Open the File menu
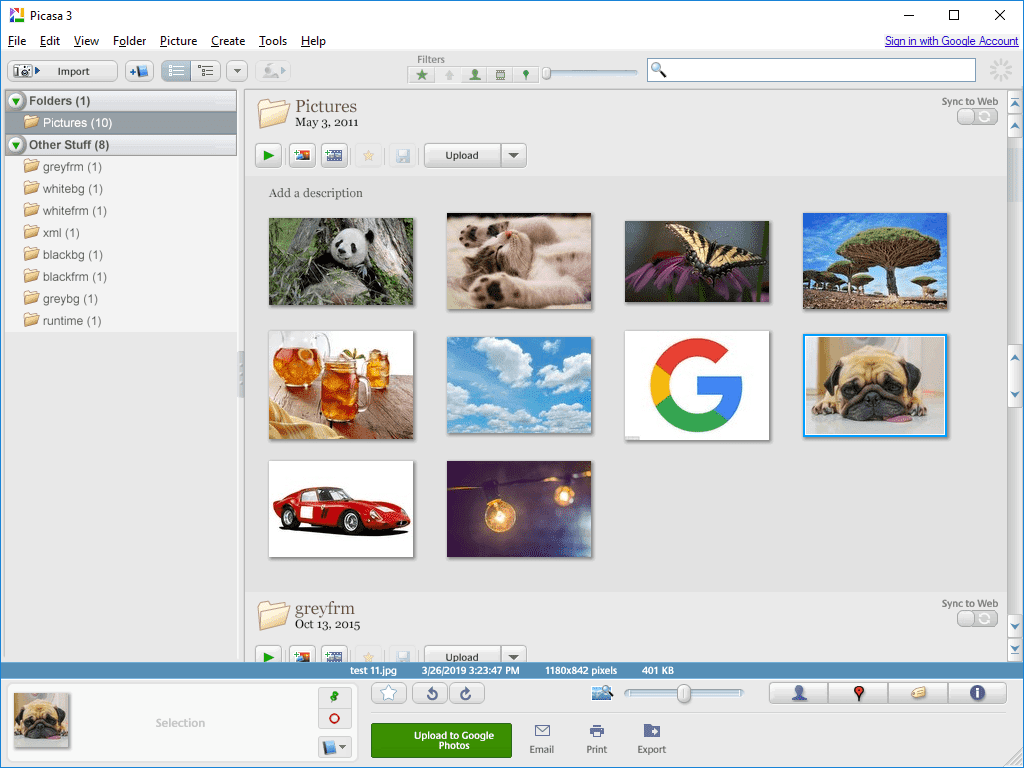Screen dimensions: 1024x768 point(17,41)
